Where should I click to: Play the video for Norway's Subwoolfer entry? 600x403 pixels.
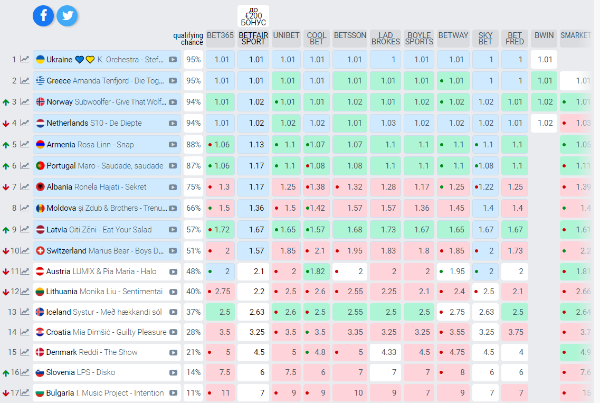(x=172, y=102)
